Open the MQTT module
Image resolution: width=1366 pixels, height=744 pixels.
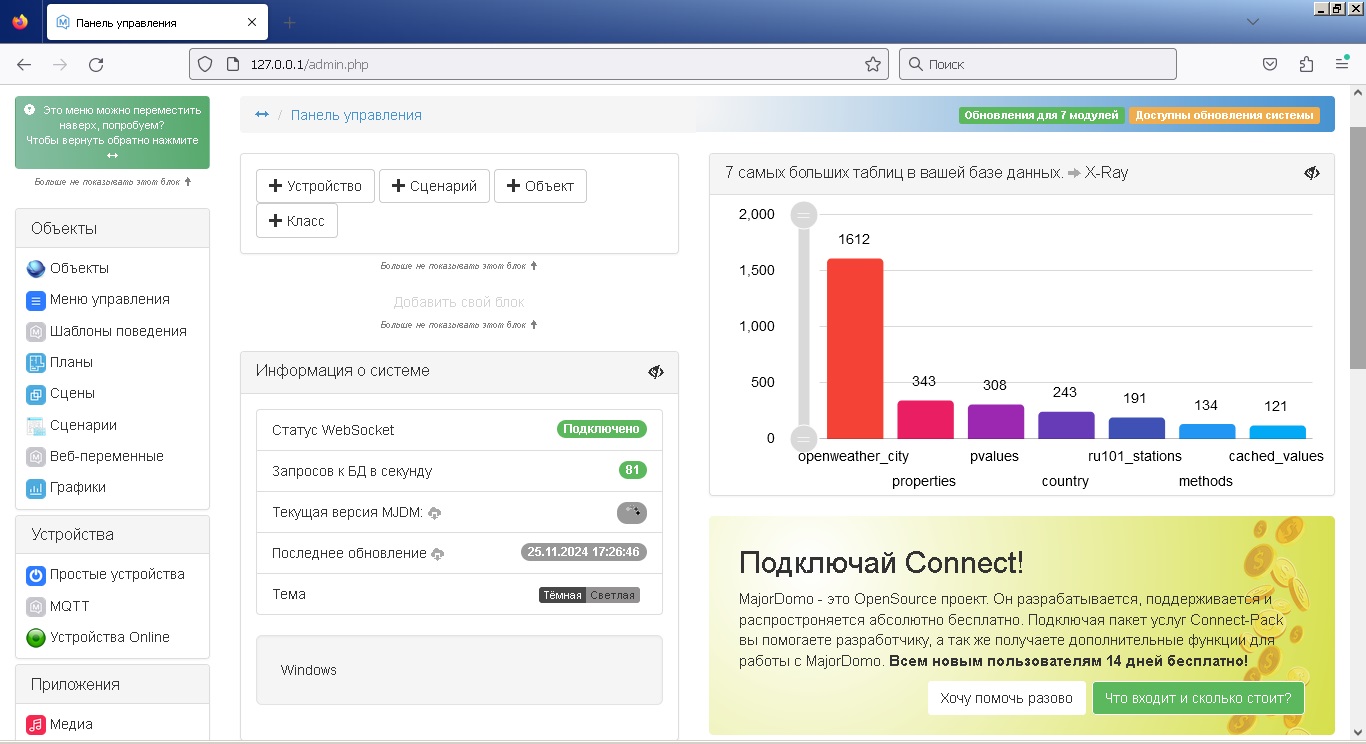[x=58, y=606]
